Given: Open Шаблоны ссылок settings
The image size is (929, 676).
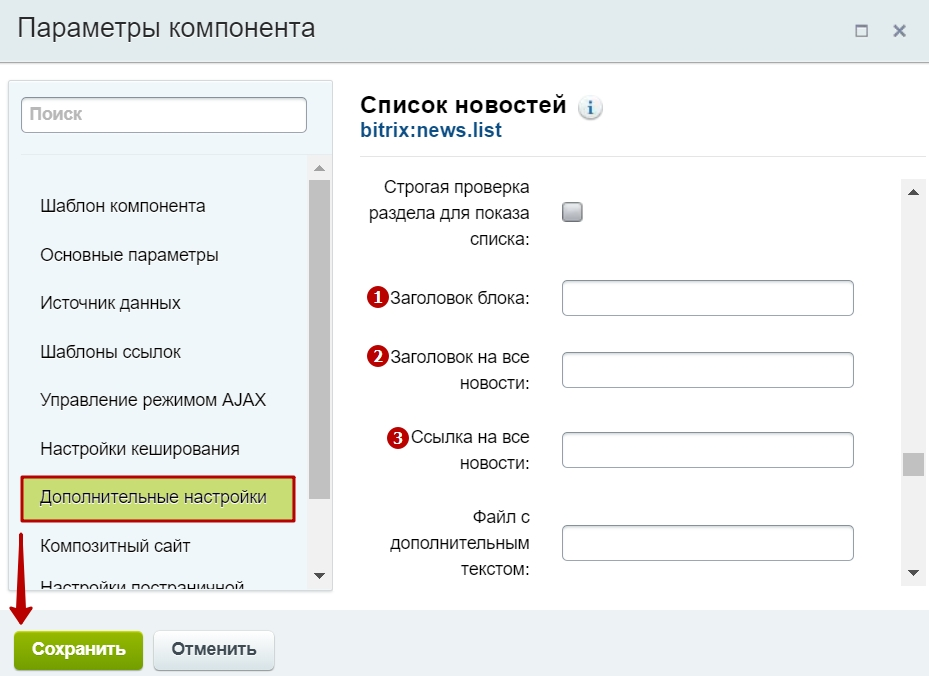Looking at the screenshot, I should pyautogui.click(x=111, y=352).
